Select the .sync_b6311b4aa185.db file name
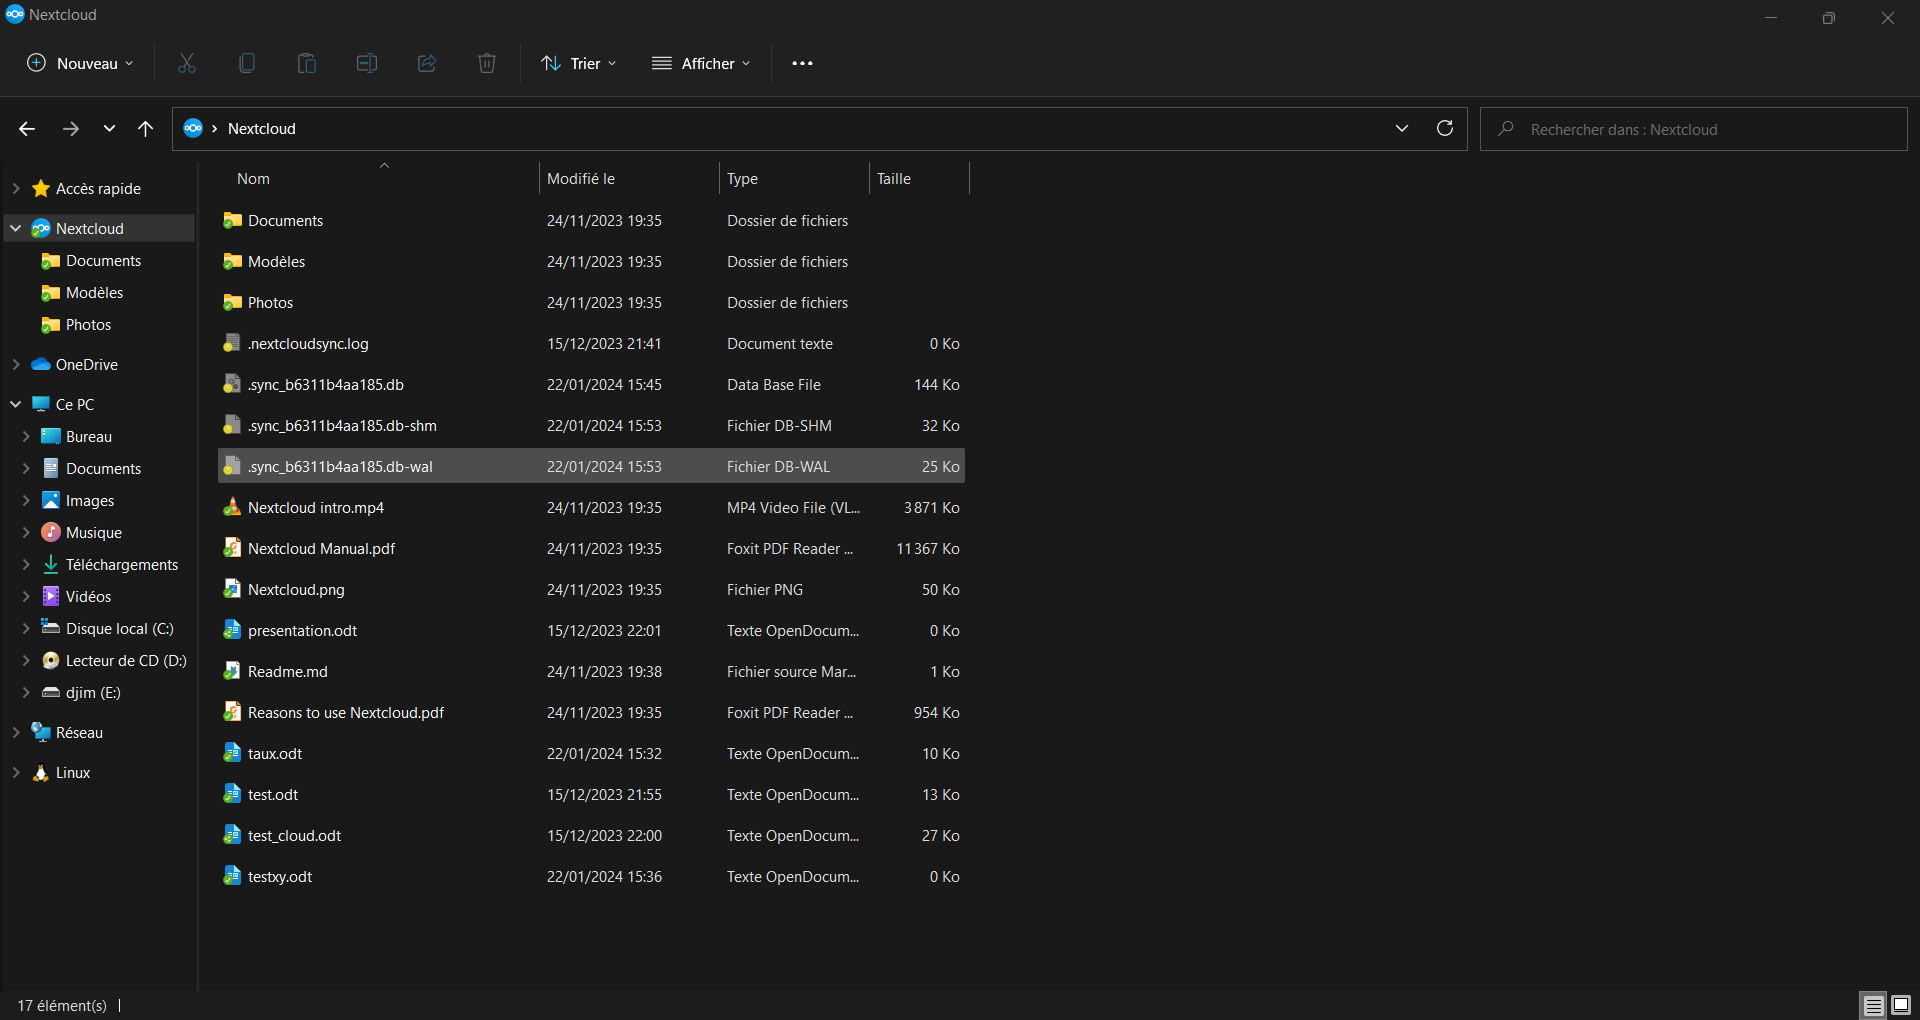 (326, 384)
